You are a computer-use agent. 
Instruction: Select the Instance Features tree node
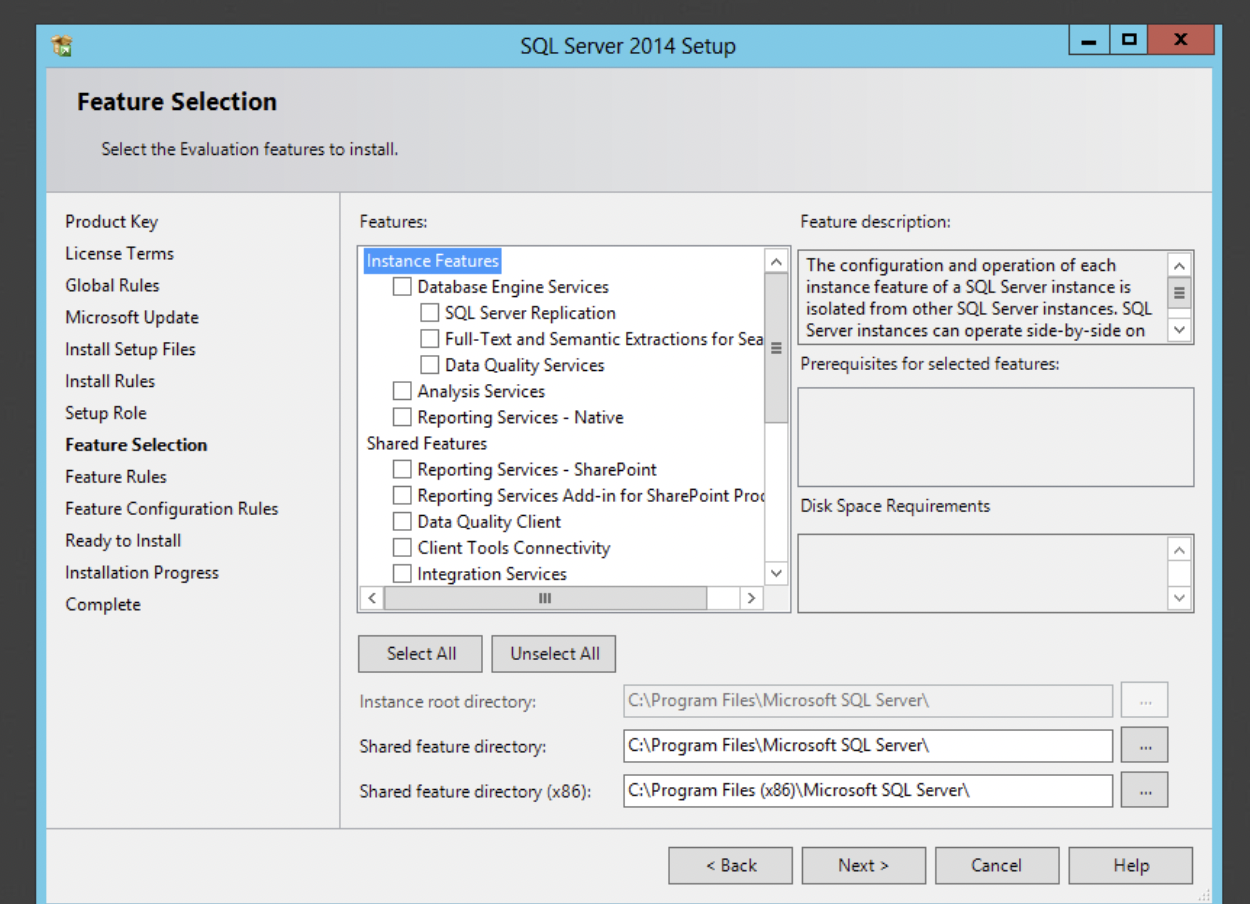[432, 261]
